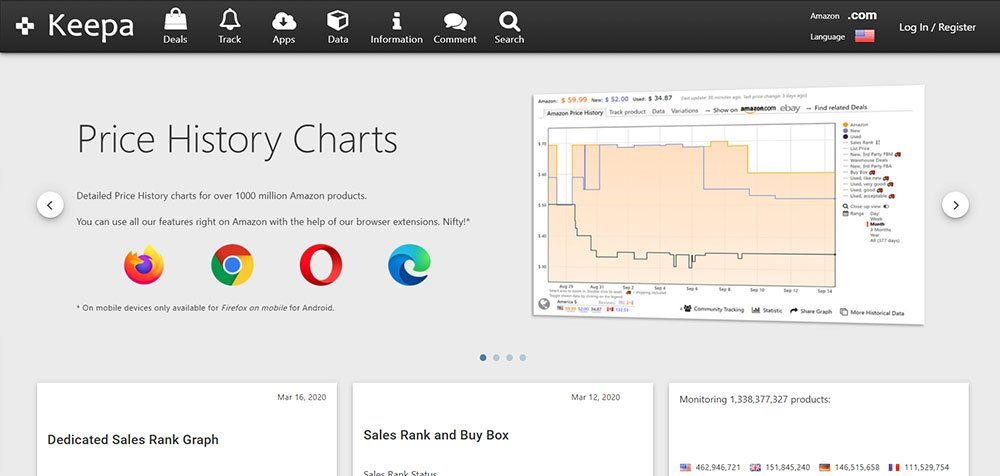Select the fourth carousel dot indicator

tap(523, 358)
